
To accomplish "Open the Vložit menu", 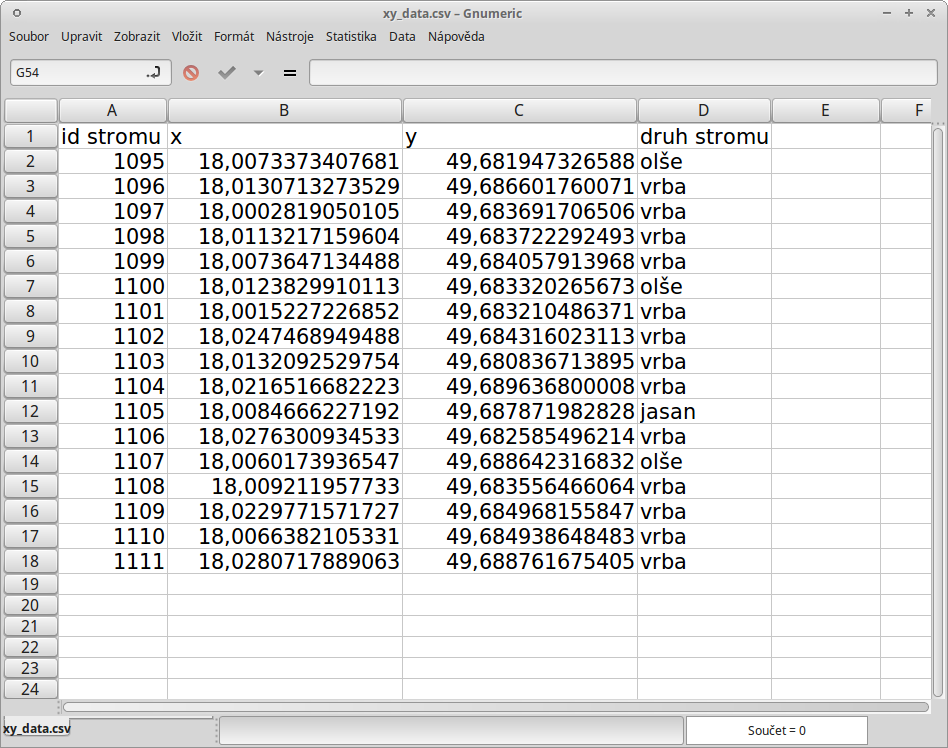I will pos(187,36).
